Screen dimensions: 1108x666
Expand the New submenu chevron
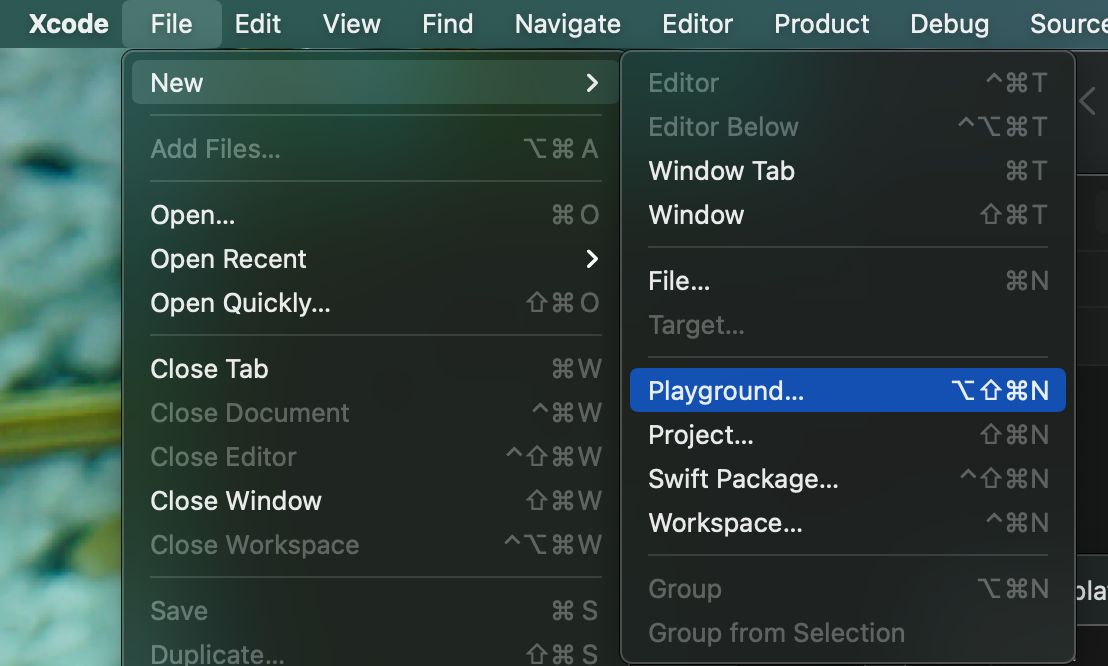[592, 83]
